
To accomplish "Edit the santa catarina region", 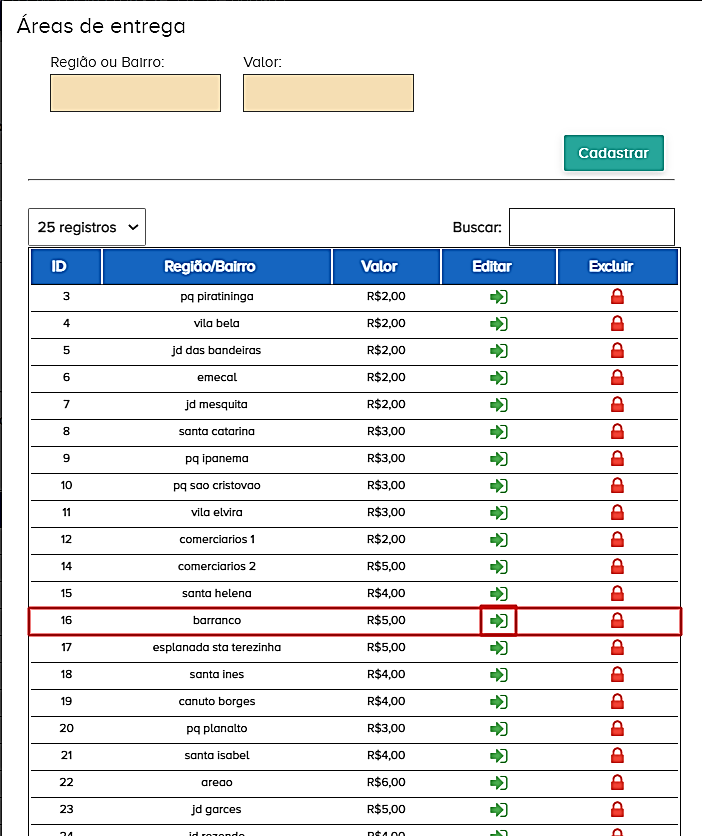I will [x=499, y=432].
